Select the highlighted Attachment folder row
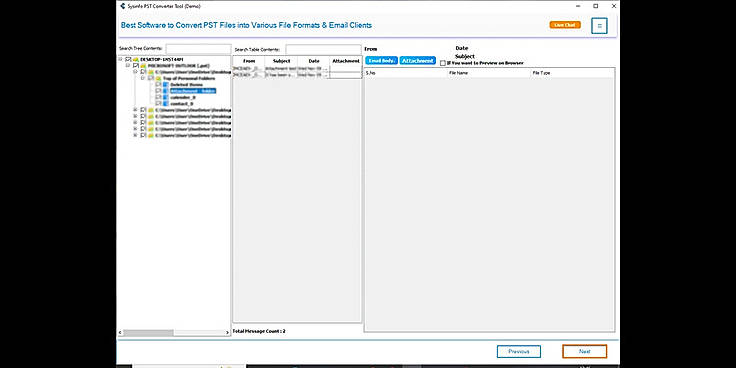 click(x=193, y=91)
